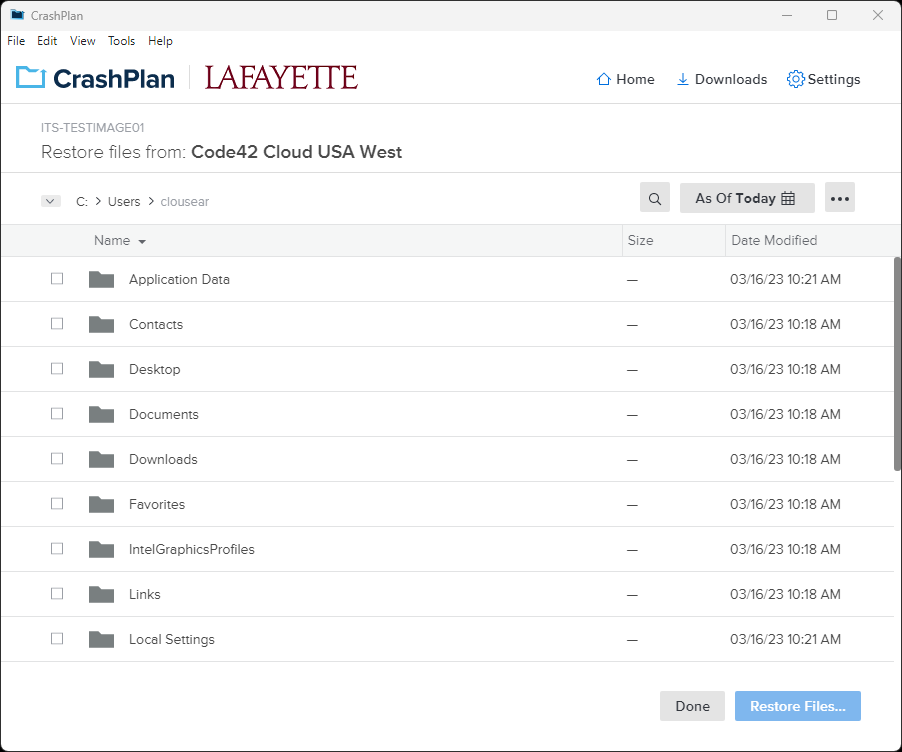Open Settings gear icon
The image size is (902, 752).
796,79
